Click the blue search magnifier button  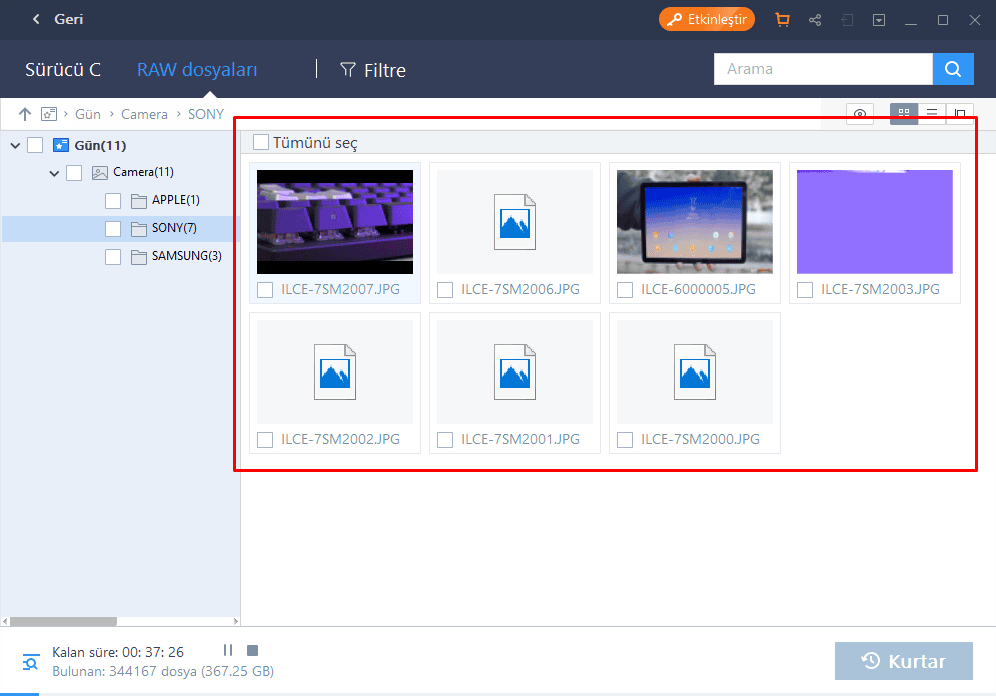pyautogui.click(x=953, y=69)
